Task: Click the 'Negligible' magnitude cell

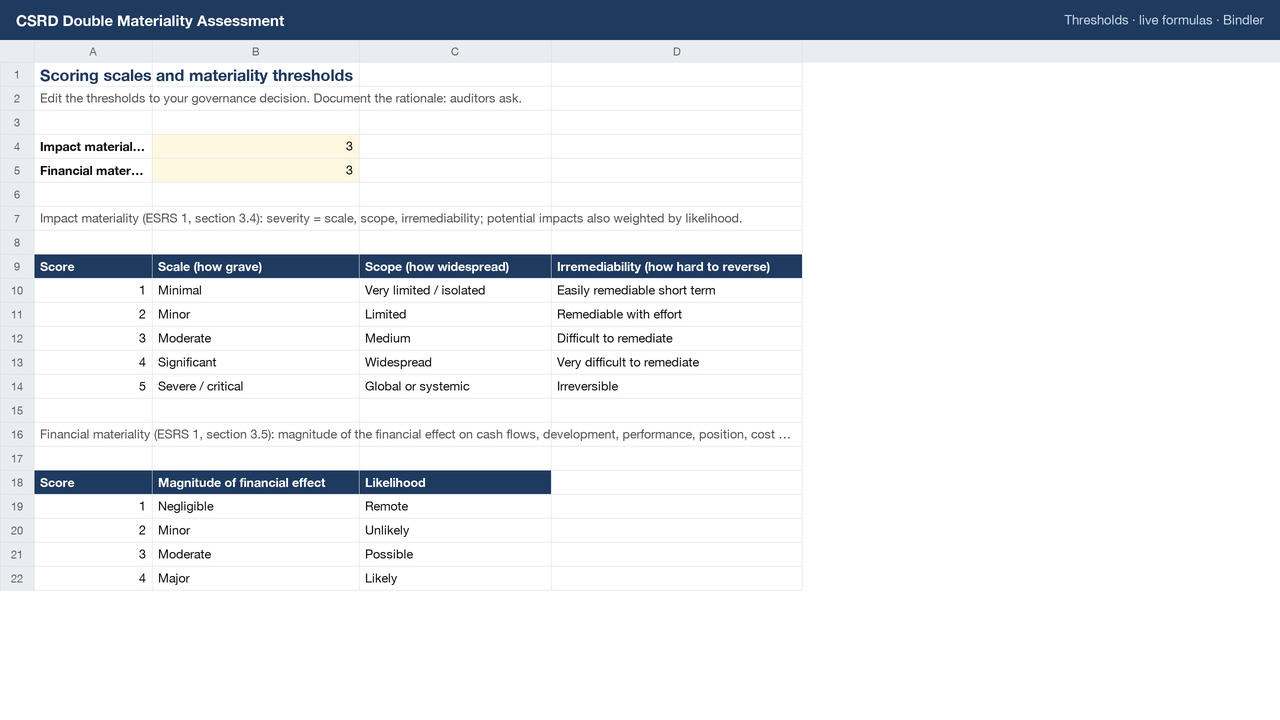Action: coord(256,507)
